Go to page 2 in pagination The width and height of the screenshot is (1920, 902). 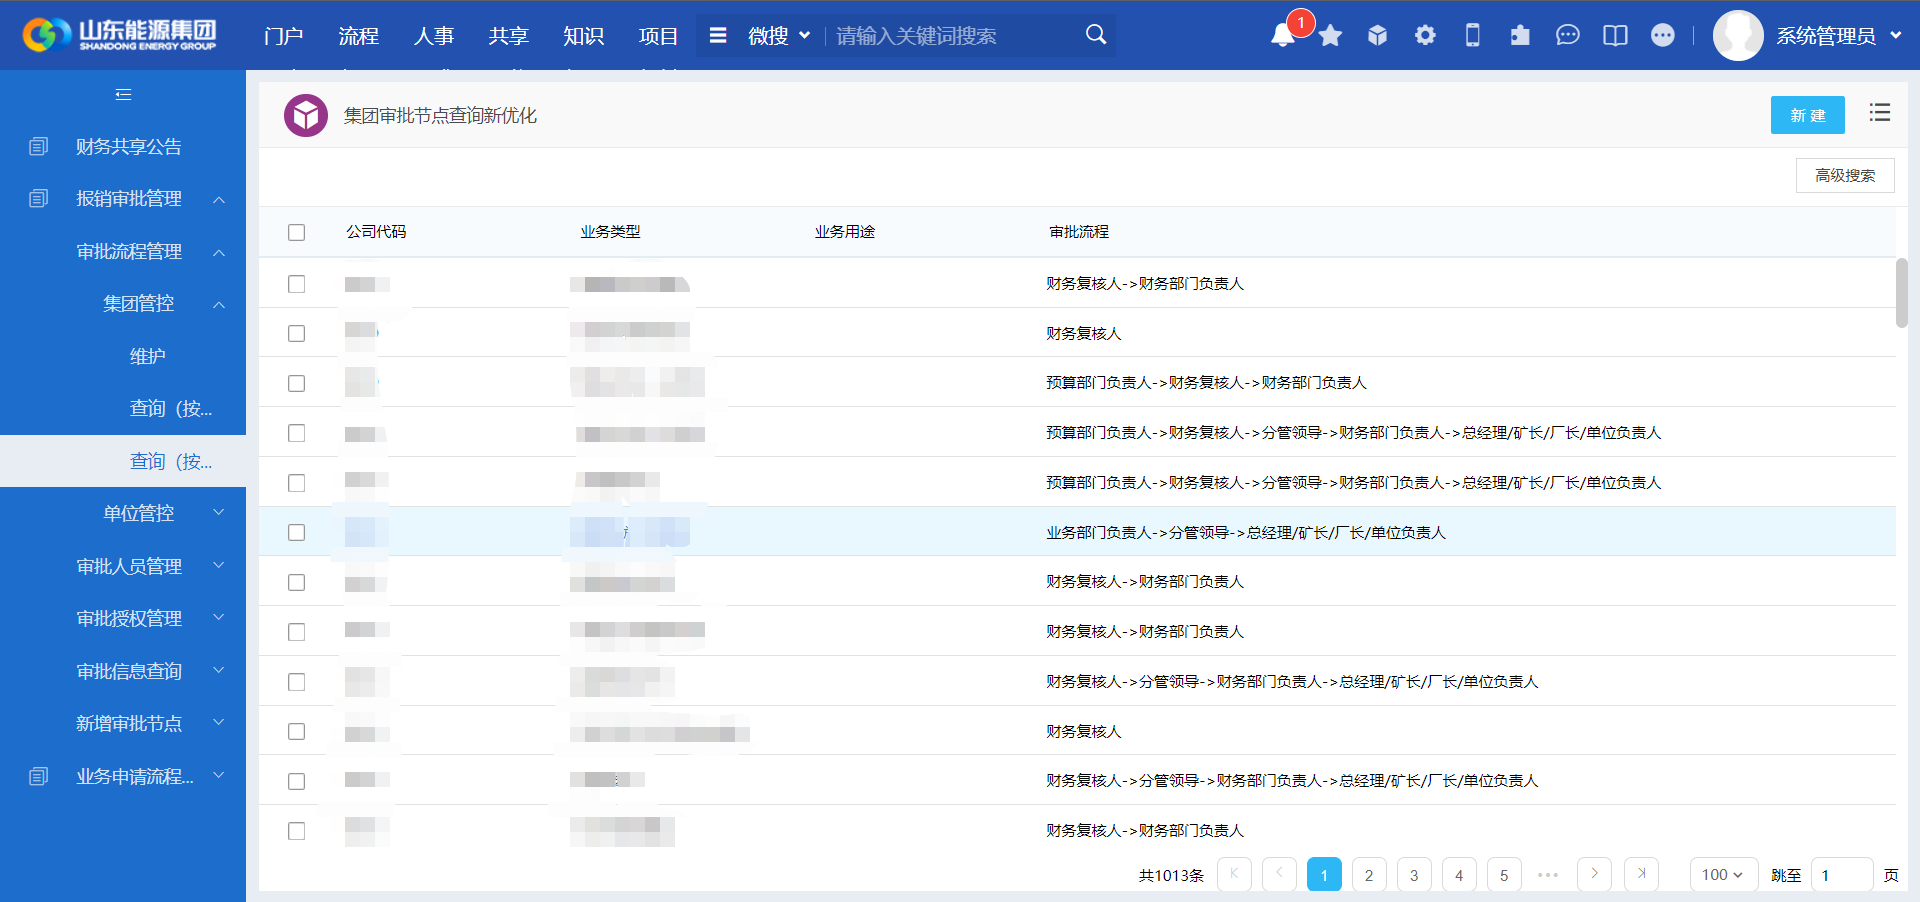1369,875
